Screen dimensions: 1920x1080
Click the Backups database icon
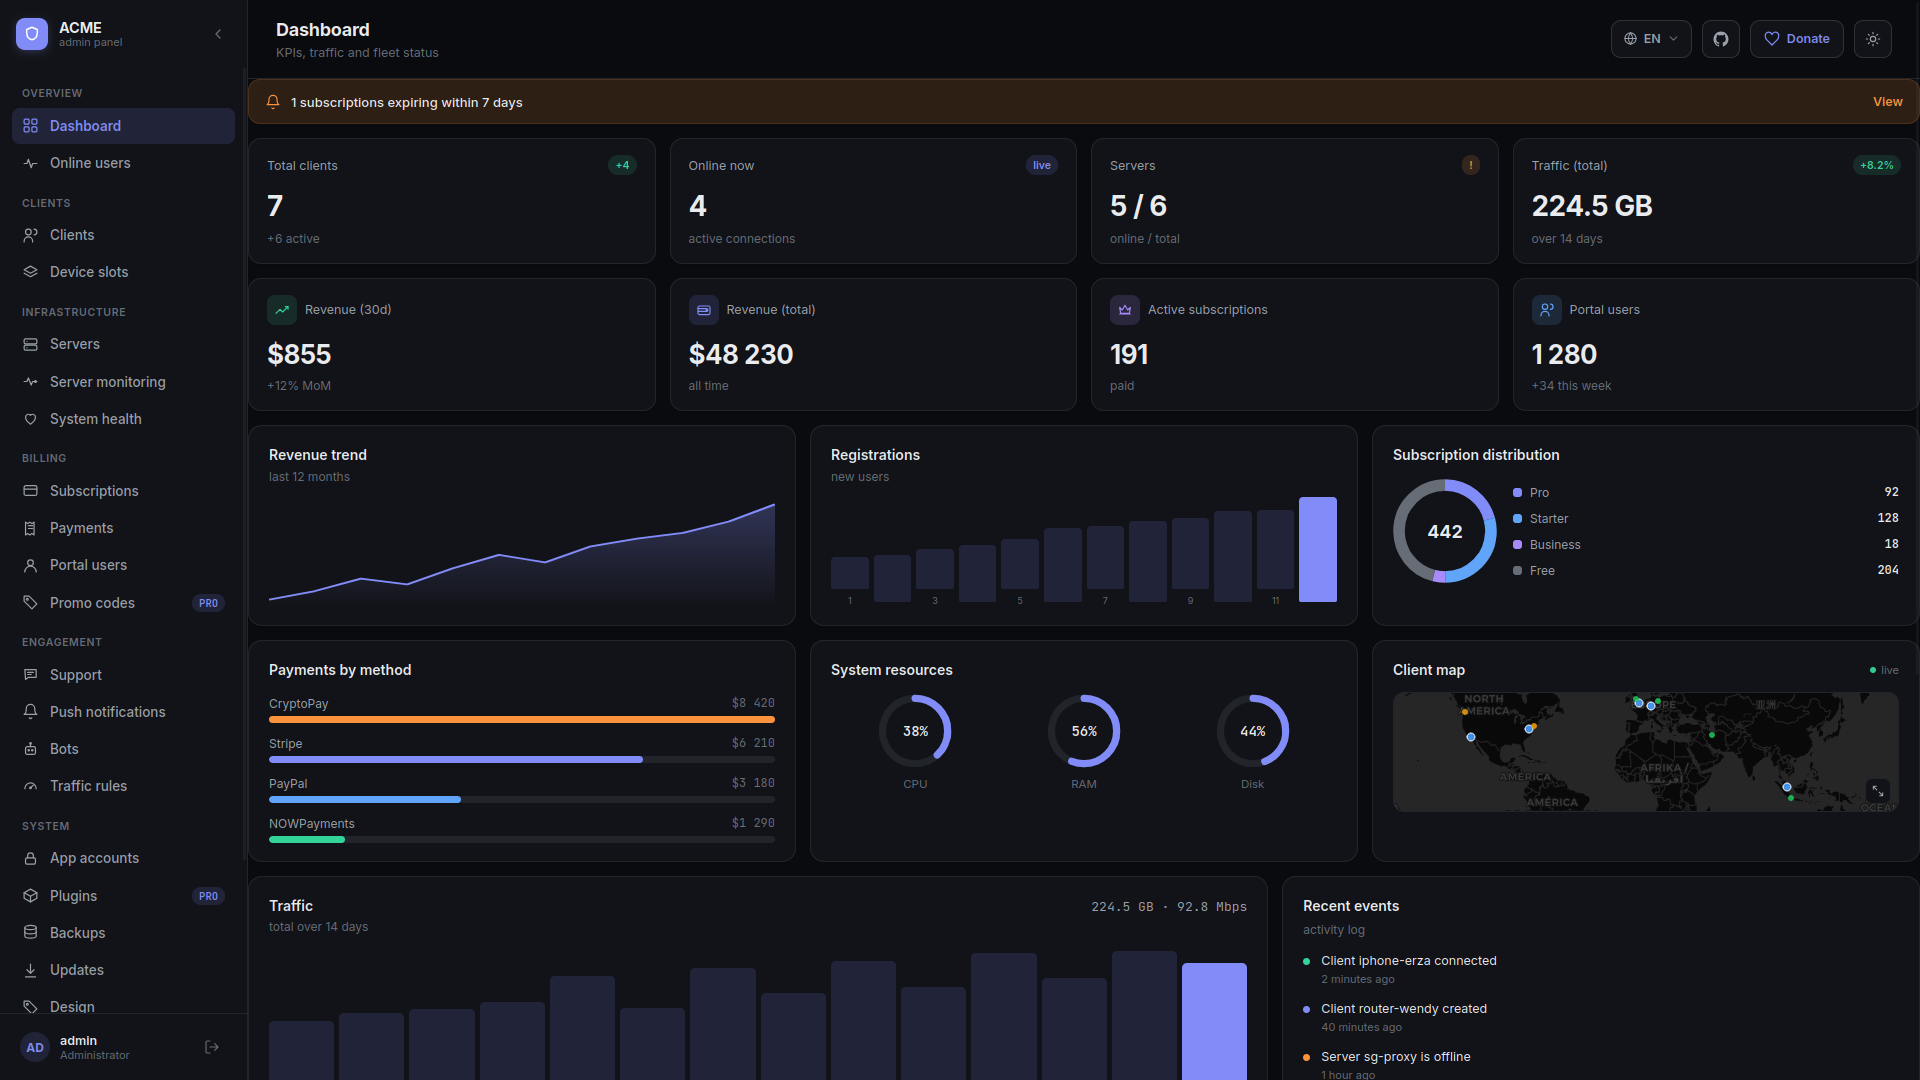pyautogui.click(x=30, y=933)
